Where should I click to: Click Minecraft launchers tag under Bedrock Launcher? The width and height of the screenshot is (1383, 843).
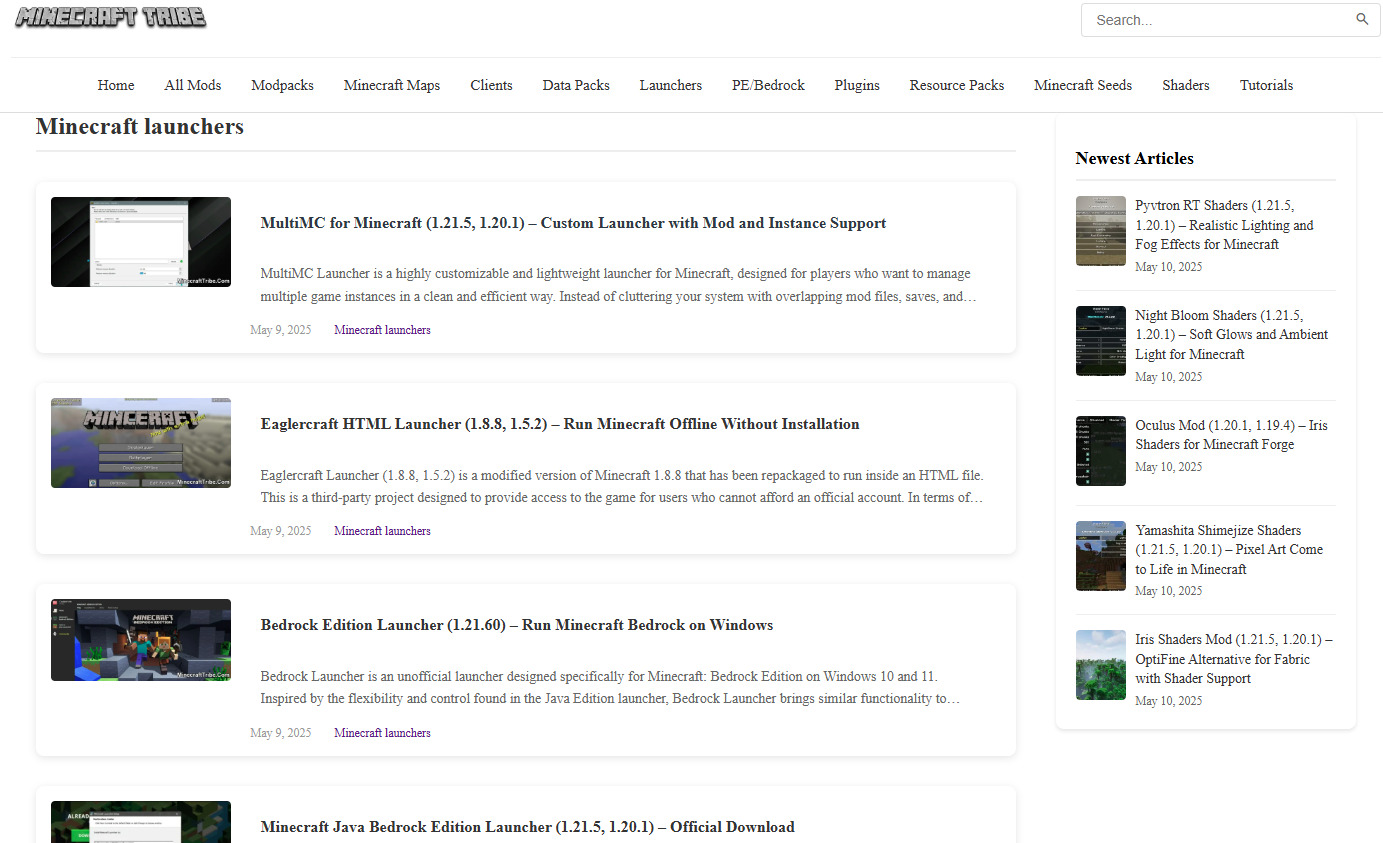coord(382,733)
